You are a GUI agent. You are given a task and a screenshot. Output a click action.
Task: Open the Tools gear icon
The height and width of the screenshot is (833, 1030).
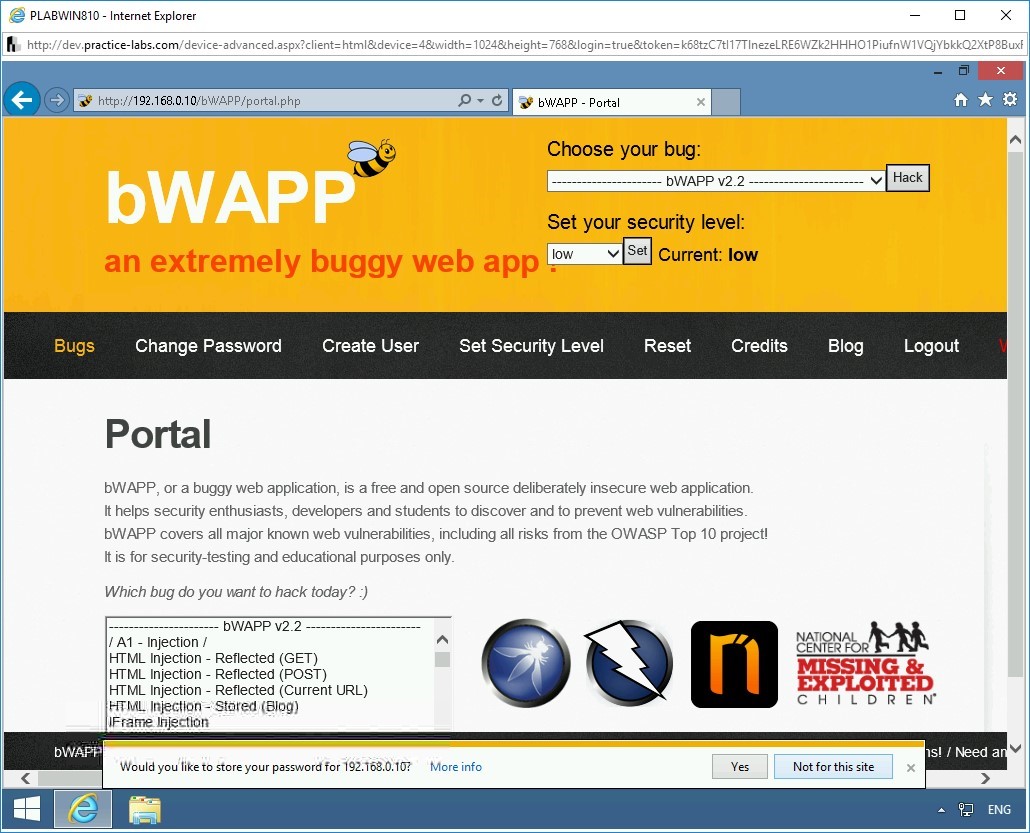[1010, 100]
